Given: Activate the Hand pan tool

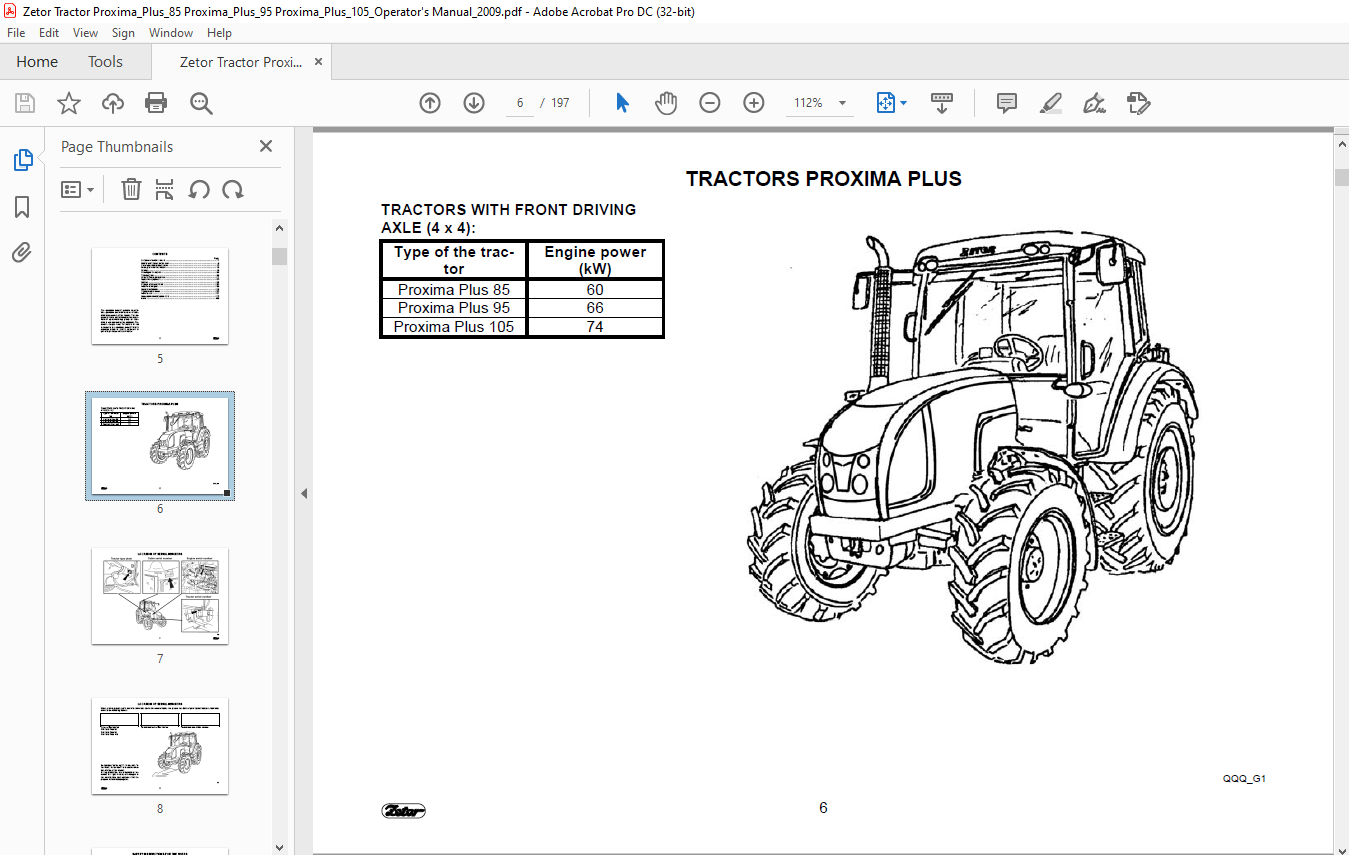Looking at the screenshot, I should [666, 103].
